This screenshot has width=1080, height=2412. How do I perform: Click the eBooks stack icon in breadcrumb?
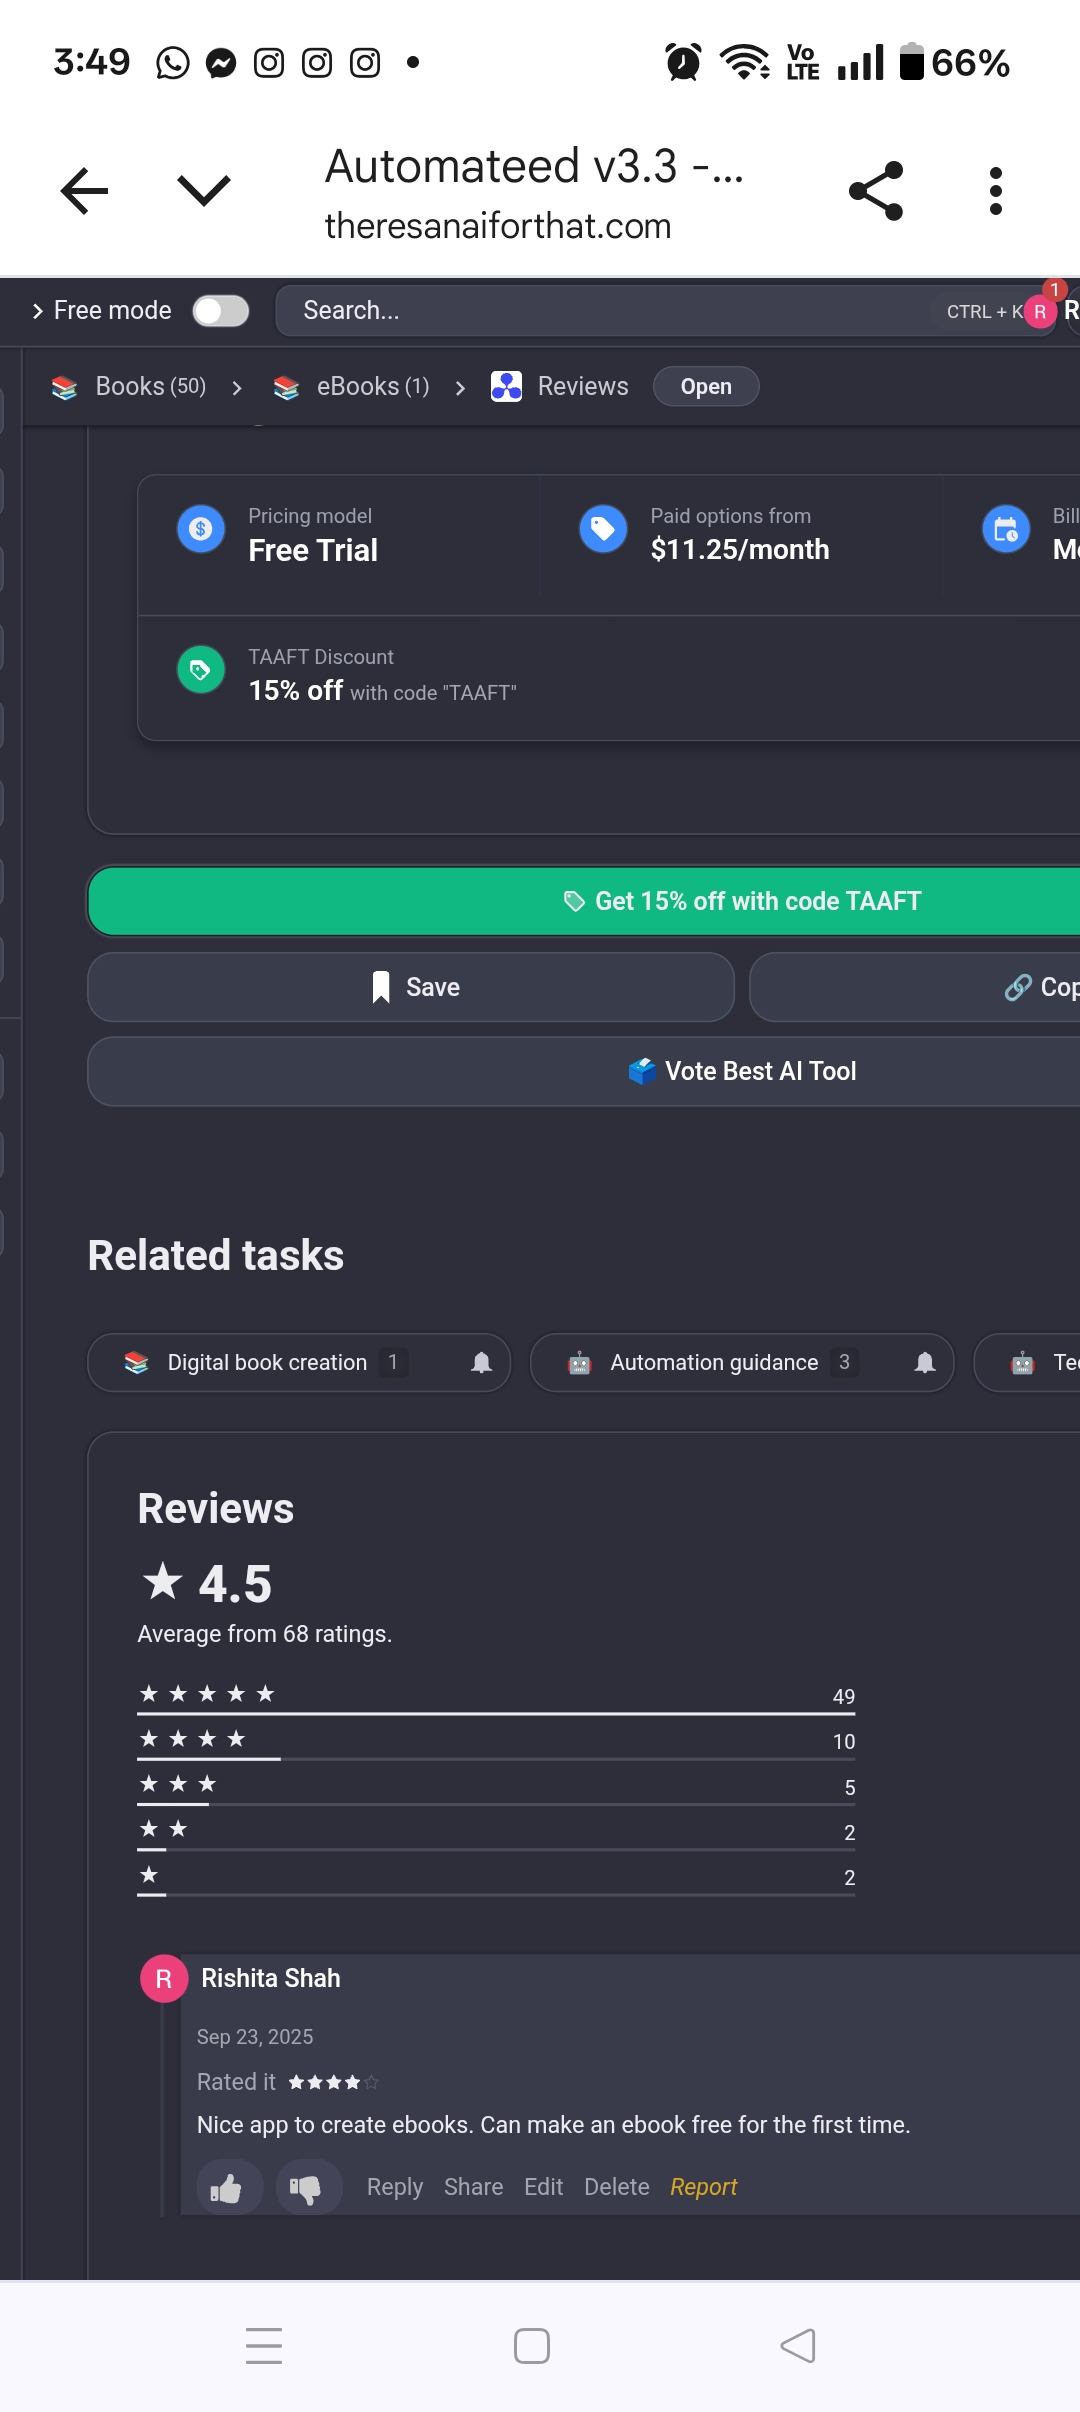point(286,387)
